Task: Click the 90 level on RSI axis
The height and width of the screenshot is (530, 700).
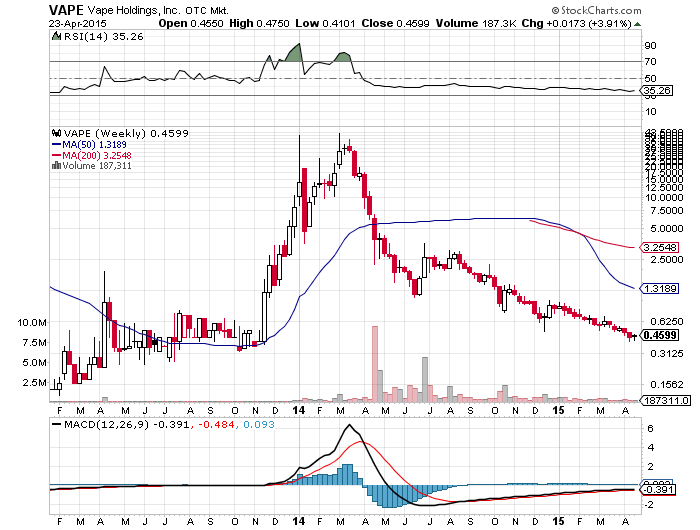Action: [x=650, y=46]
